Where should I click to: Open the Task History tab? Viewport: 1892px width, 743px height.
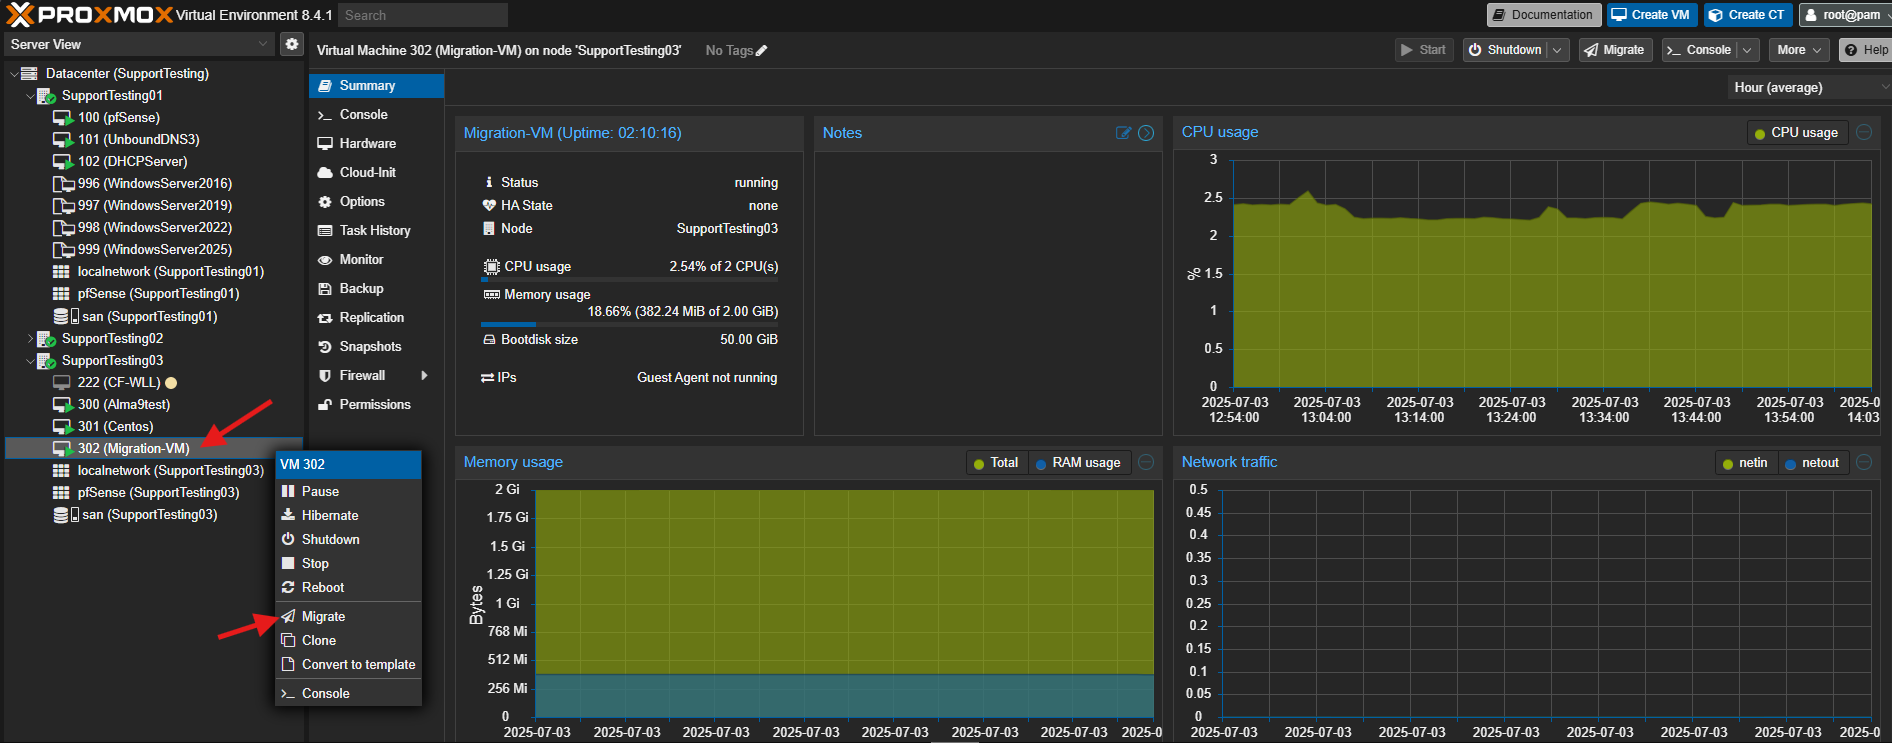pyautogui.click(x=376, y=231)
